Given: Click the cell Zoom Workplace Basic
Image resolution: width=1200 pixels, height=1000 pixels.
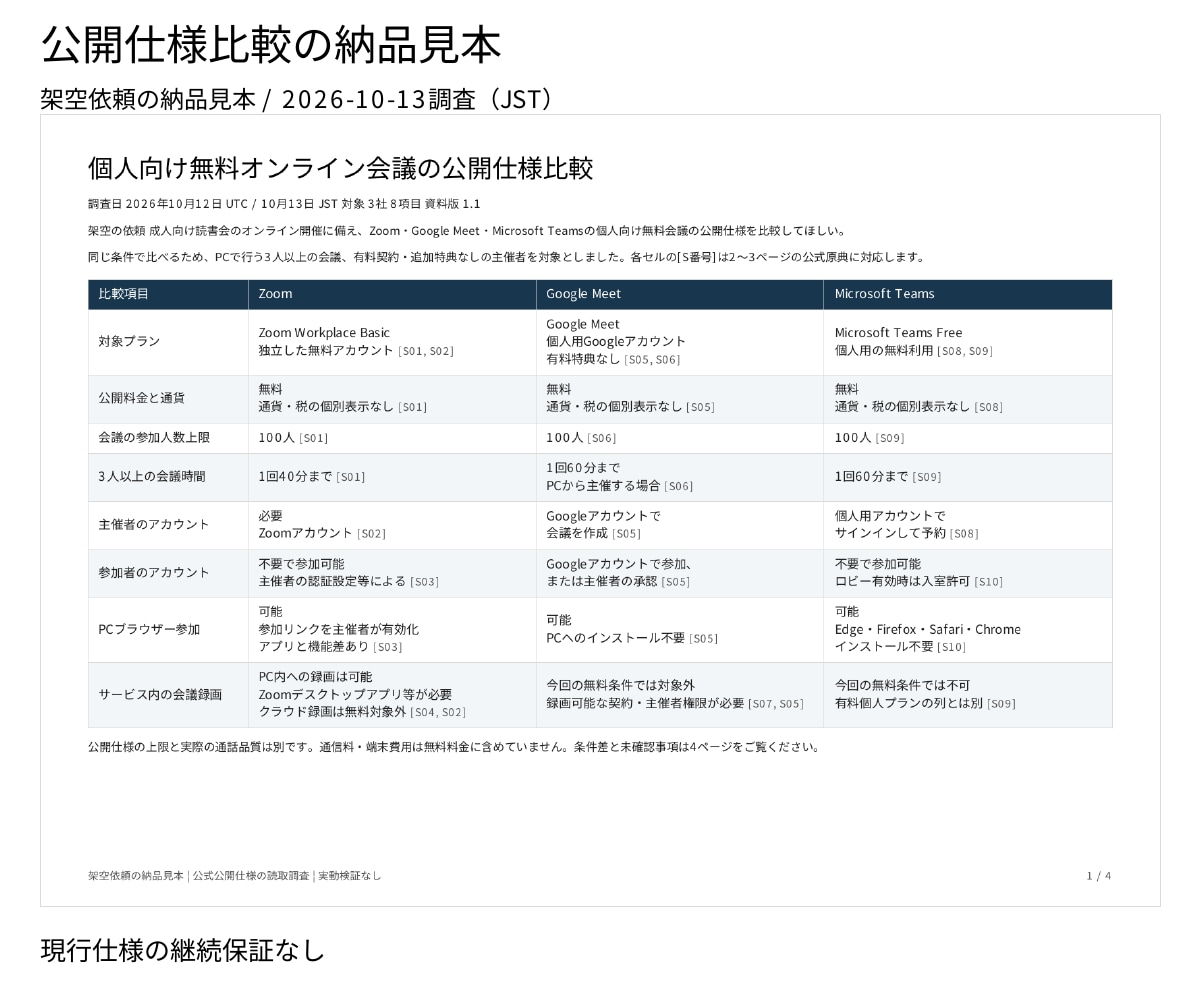Looking at the screenshot, I should click(392, 342).
